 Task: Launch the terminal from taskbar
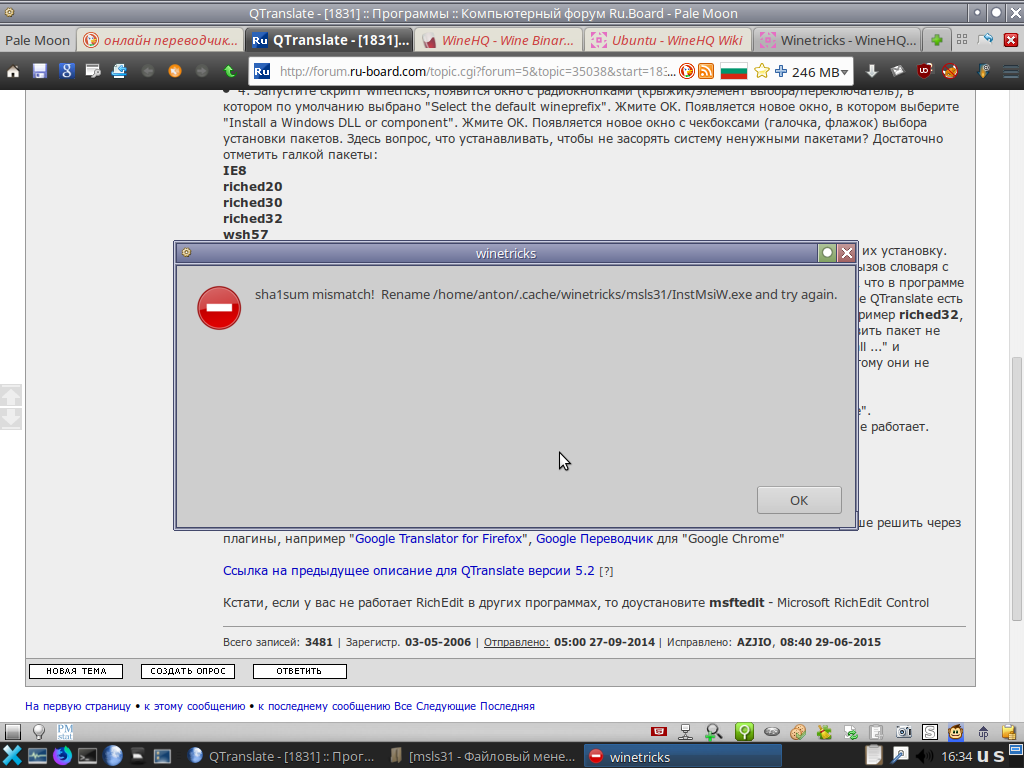coord(87,756)
